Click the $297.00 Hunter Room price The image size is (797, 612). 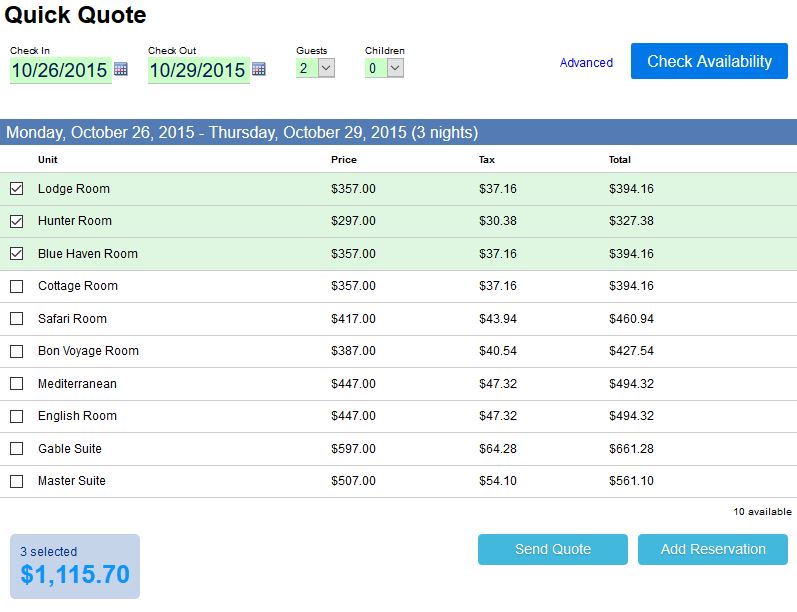(x=353, y=221)
